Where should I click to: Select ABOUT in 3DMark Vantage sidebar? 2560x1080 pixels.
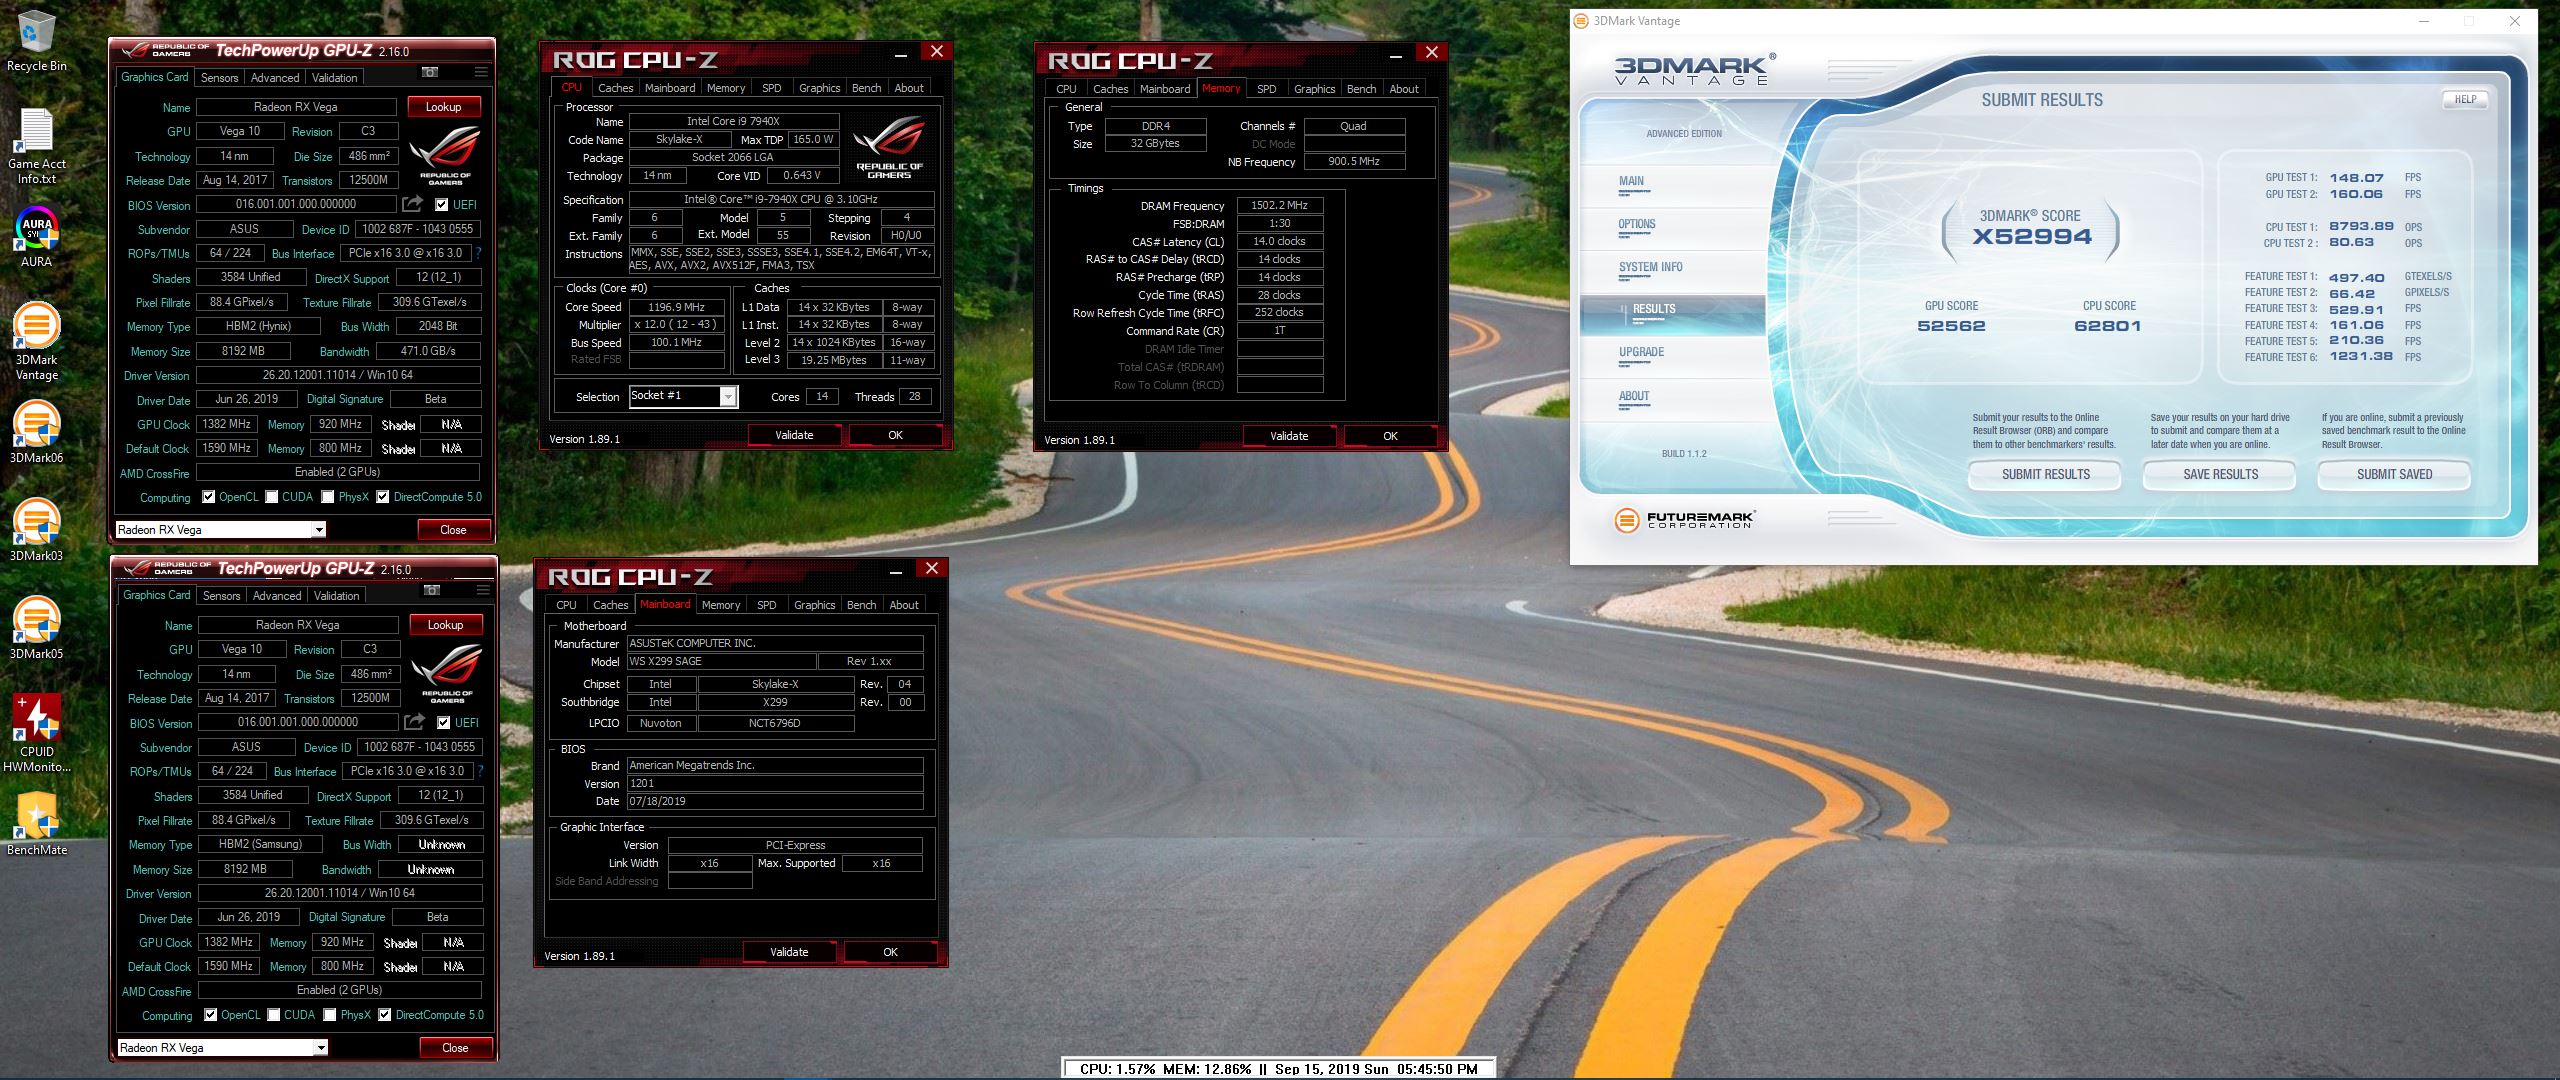pos(1634,396)
